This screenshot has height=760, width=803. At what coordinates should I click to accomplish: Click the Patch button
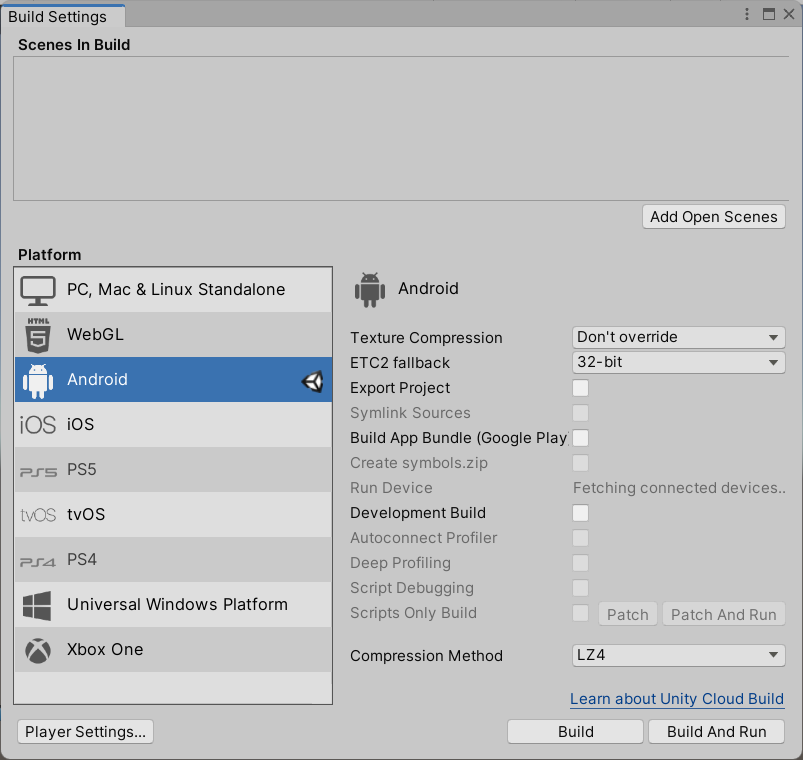point(628,615)
